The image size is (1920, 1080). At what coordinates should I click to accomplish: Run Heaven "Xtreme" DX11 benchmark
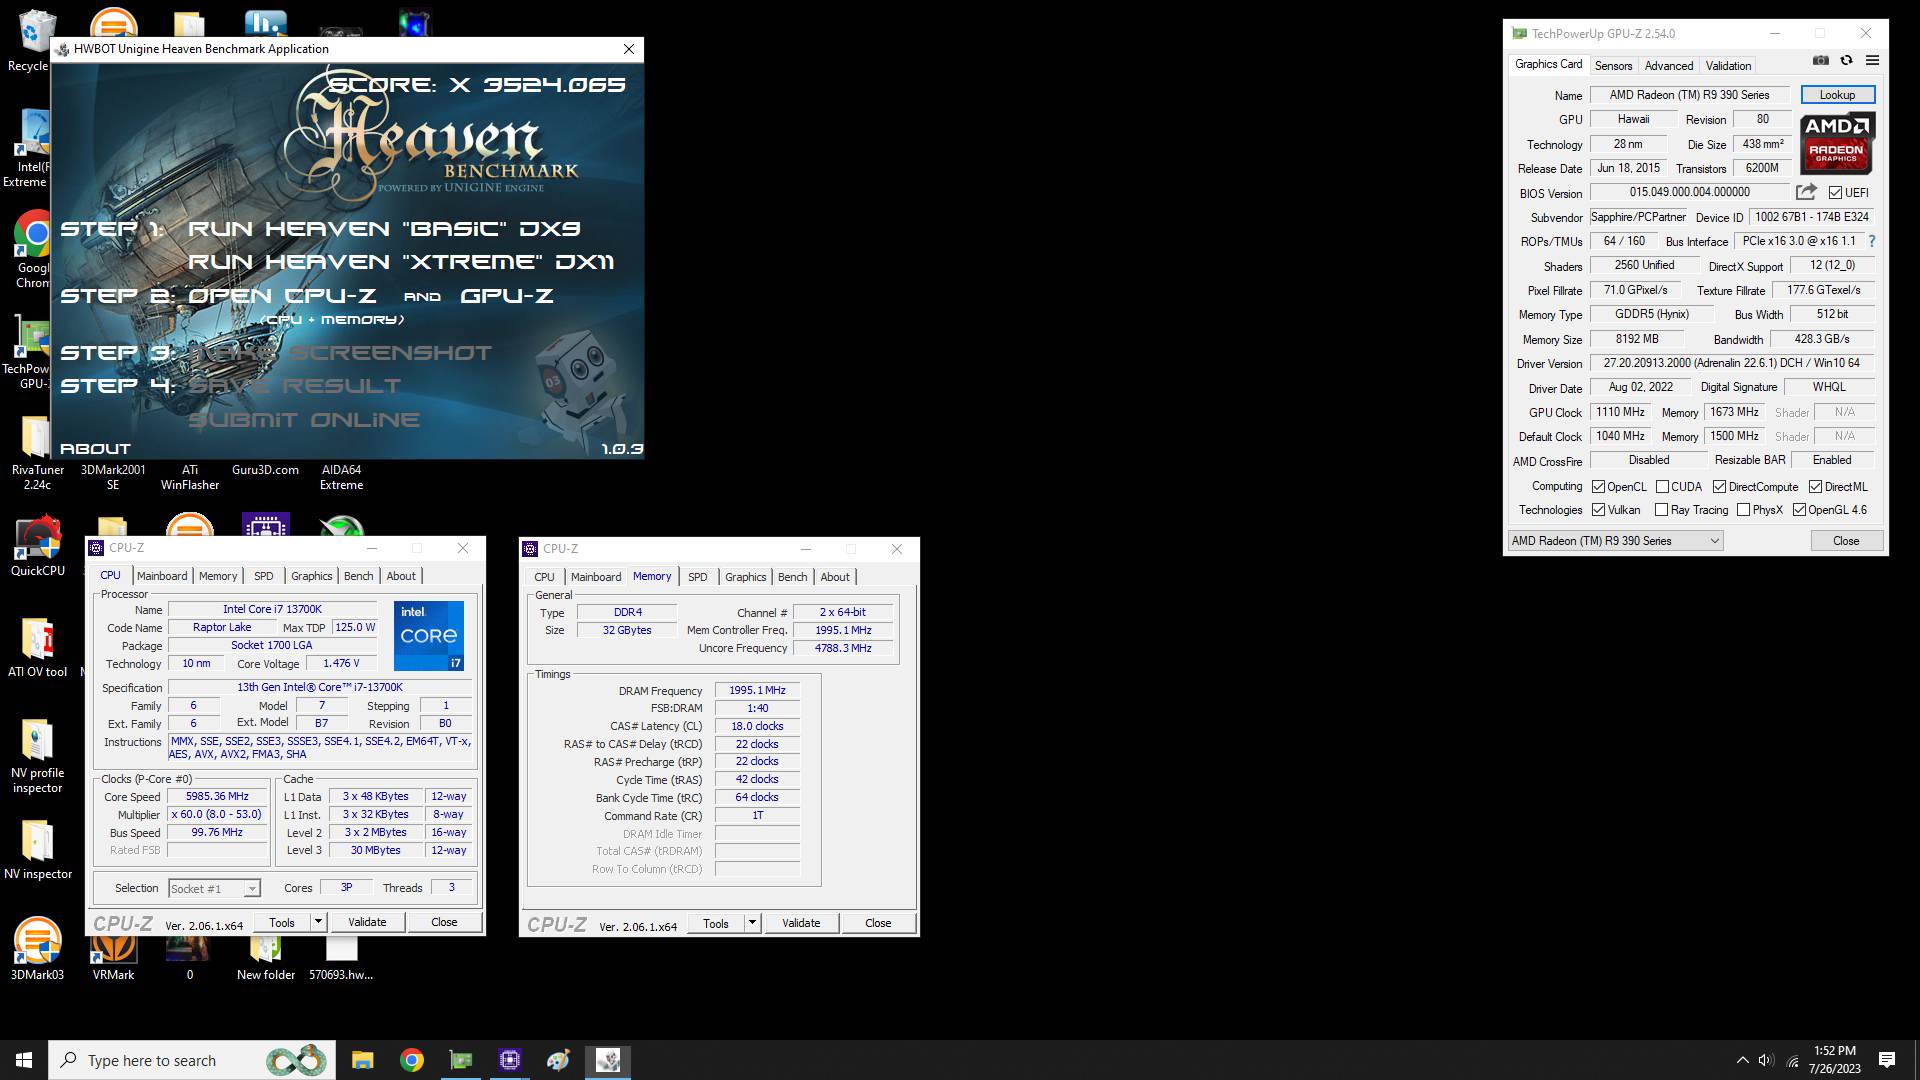[x=401, y=262]
